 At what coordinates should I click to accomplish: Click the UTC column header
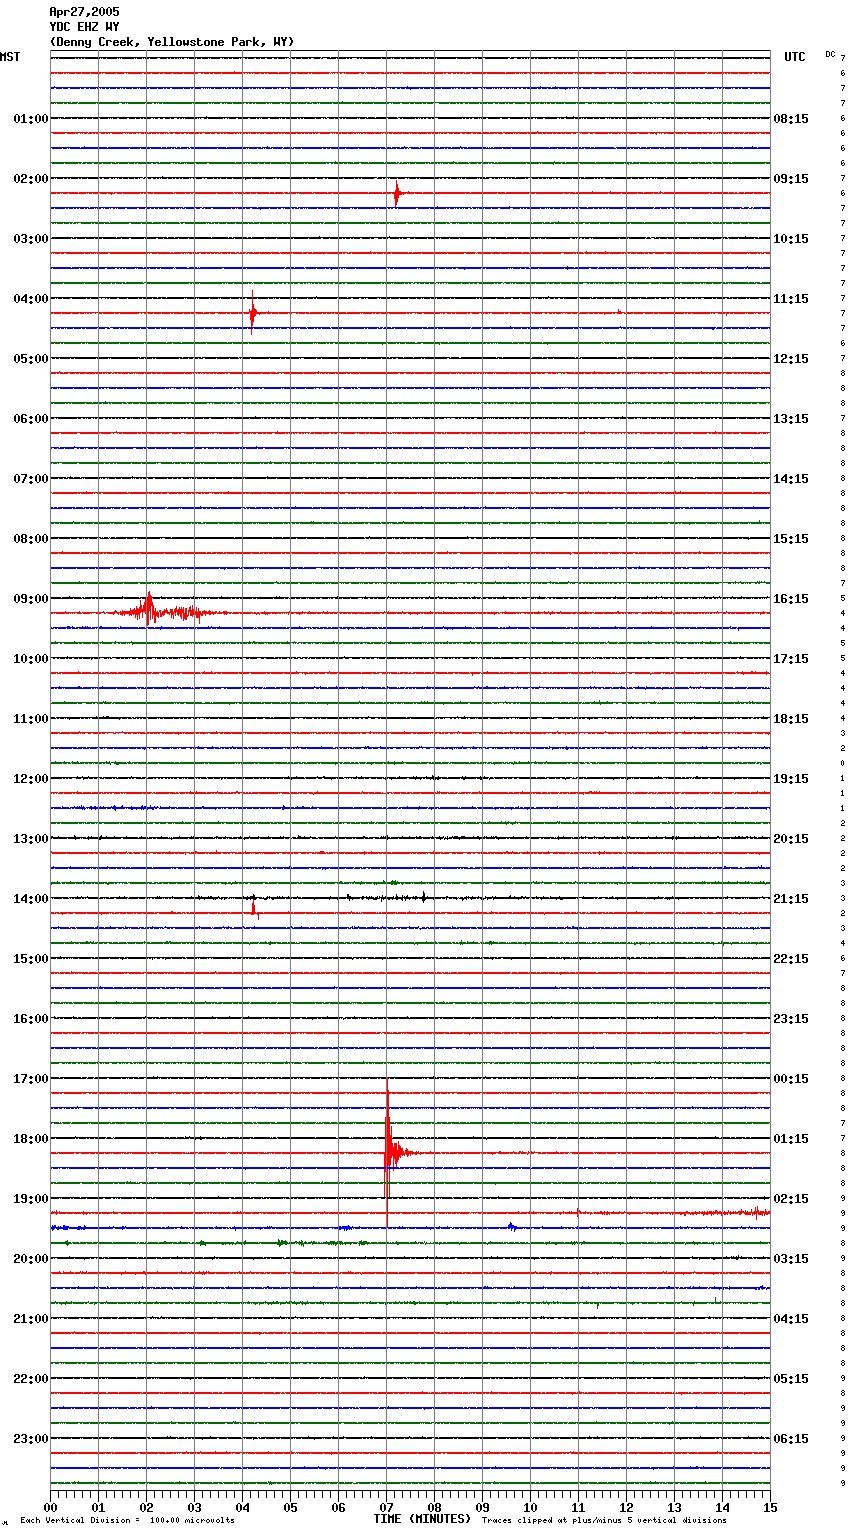pyautogui.click(x=795, y=57)
